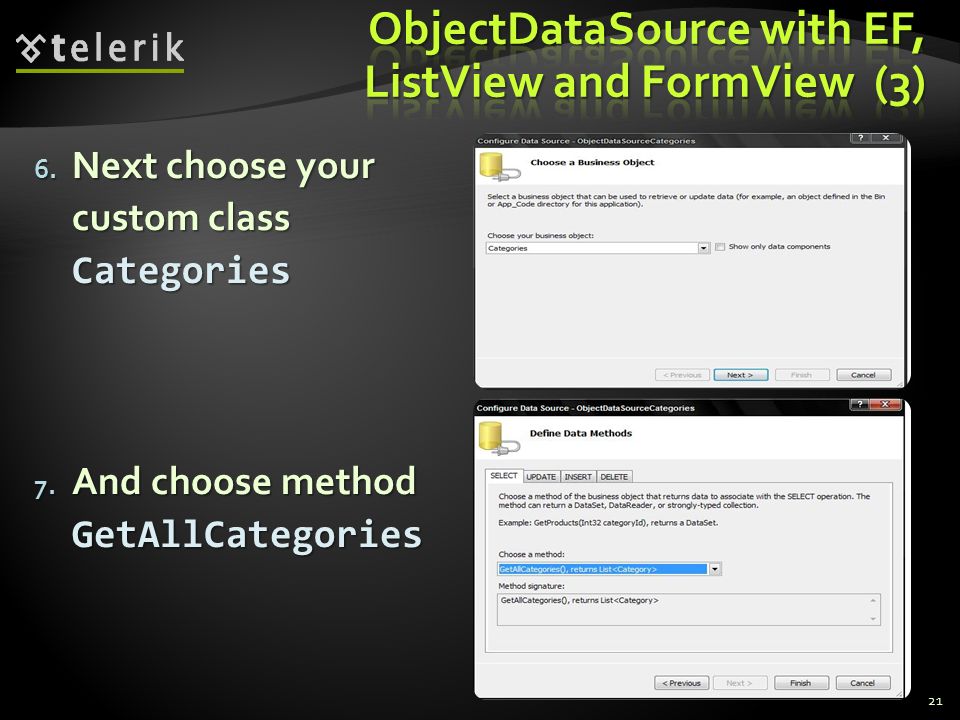Expand the Choose a method dropdown arrow
This screenshot has height=720, width=960.
pos(714,569)
